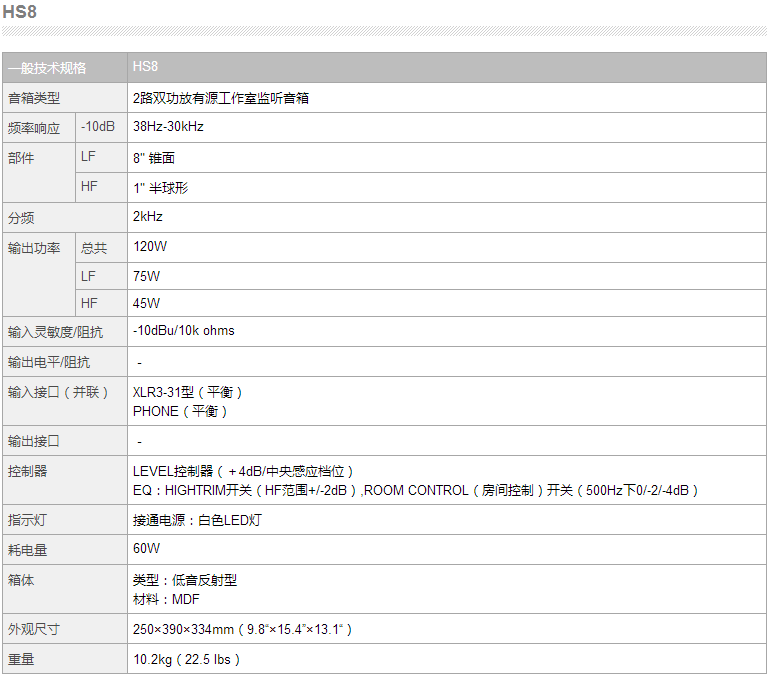Click the HS8 page heading
Viewport: 767px width, 676px height.
(20, 12)
